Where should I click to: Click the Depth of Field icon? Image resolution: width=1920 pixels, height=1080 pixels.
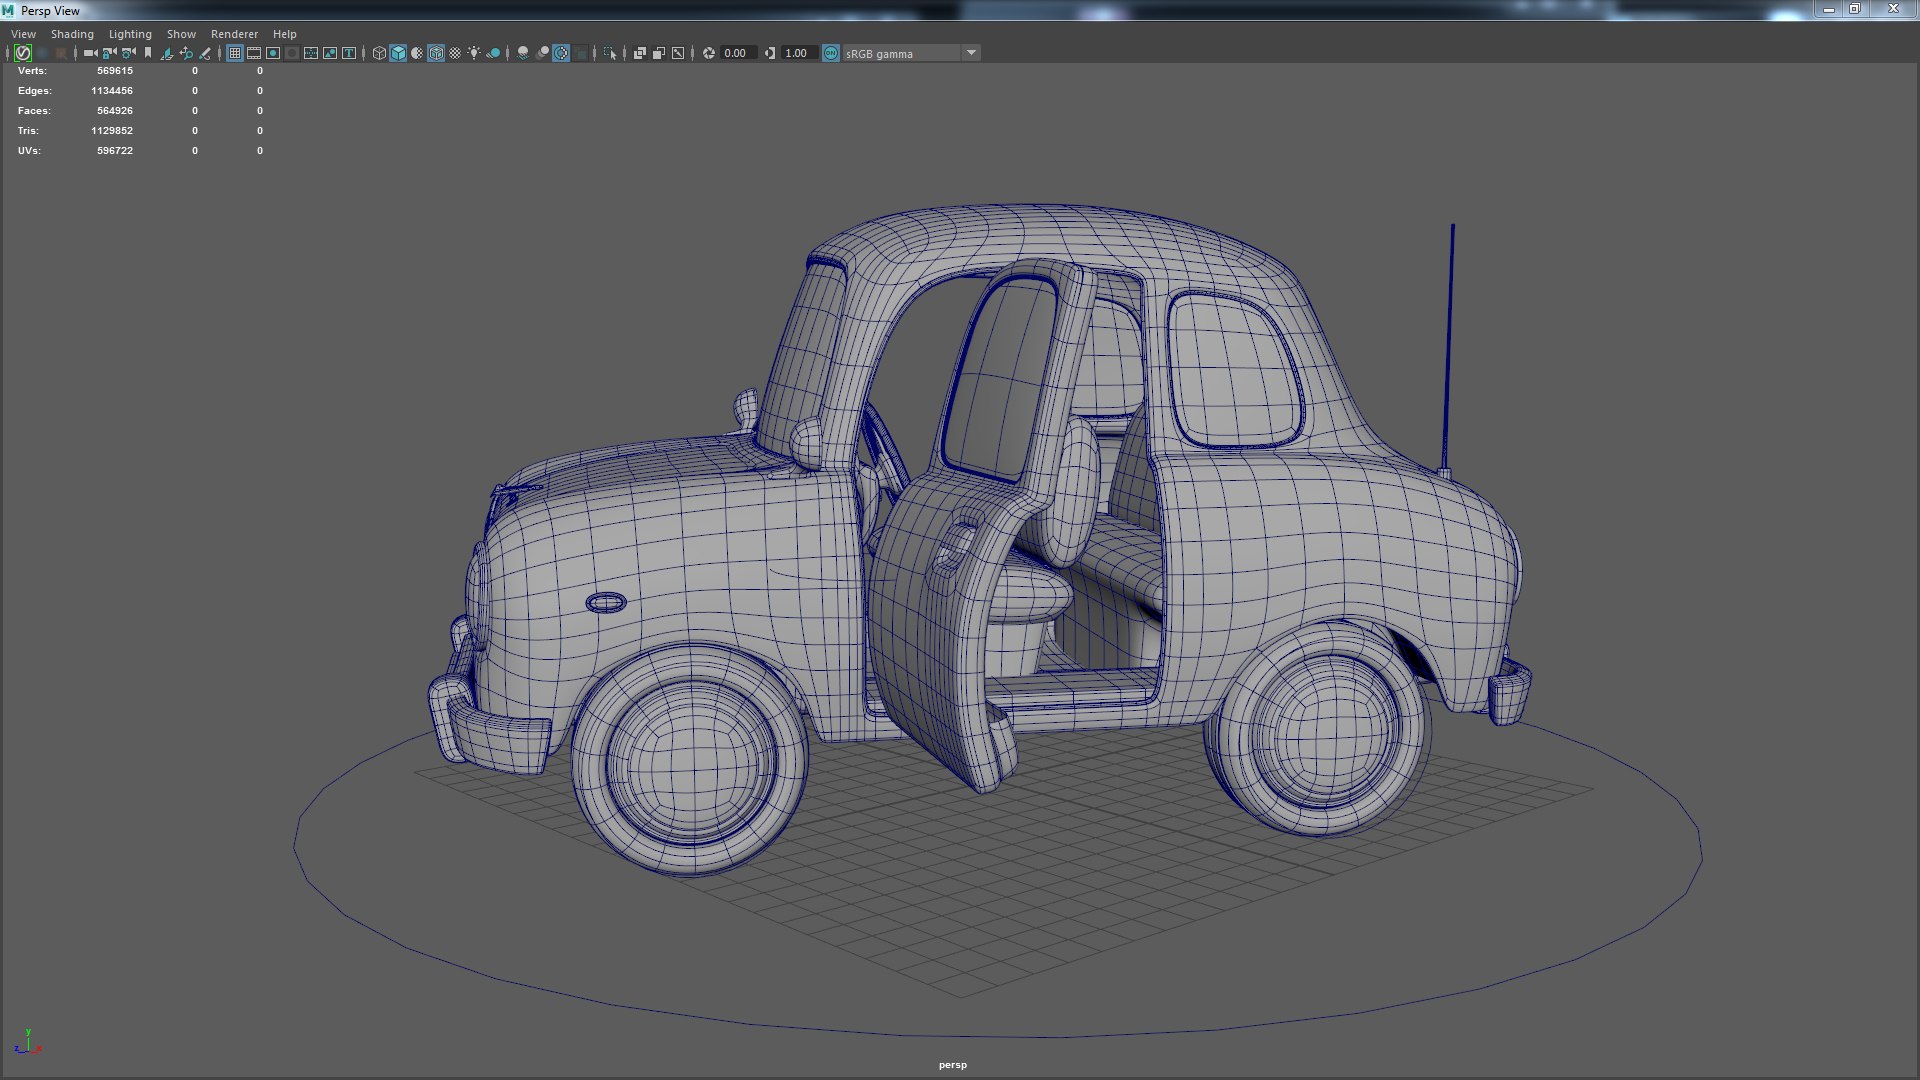[x=580, y=53]
